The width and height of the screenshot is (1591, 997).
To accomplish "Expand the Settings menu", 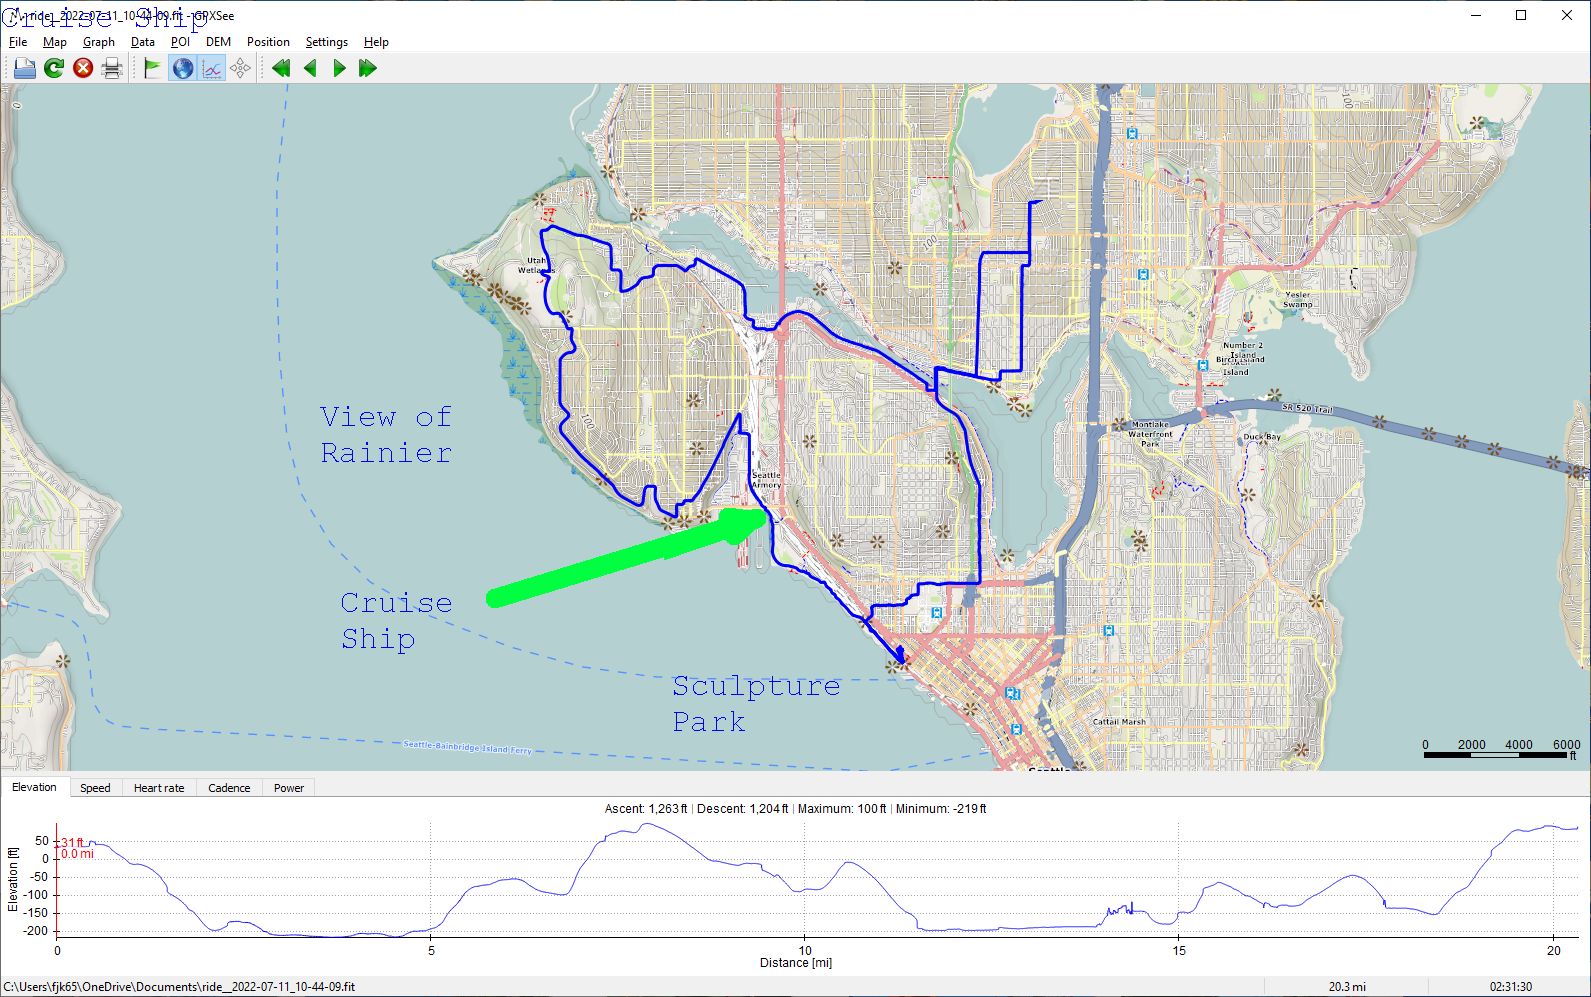I will click(x=326, y=42).
